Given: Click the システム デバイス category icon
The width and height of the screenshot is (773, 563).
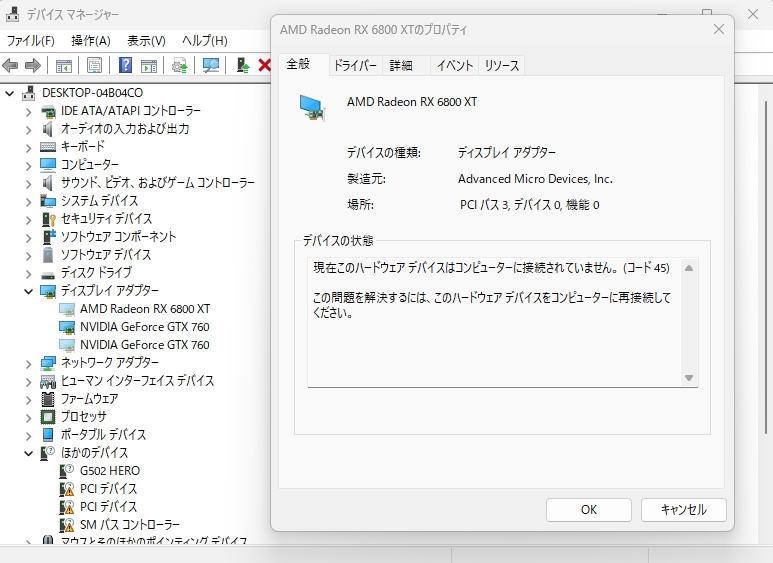Looking at the screenshot, I should (48, 201).
